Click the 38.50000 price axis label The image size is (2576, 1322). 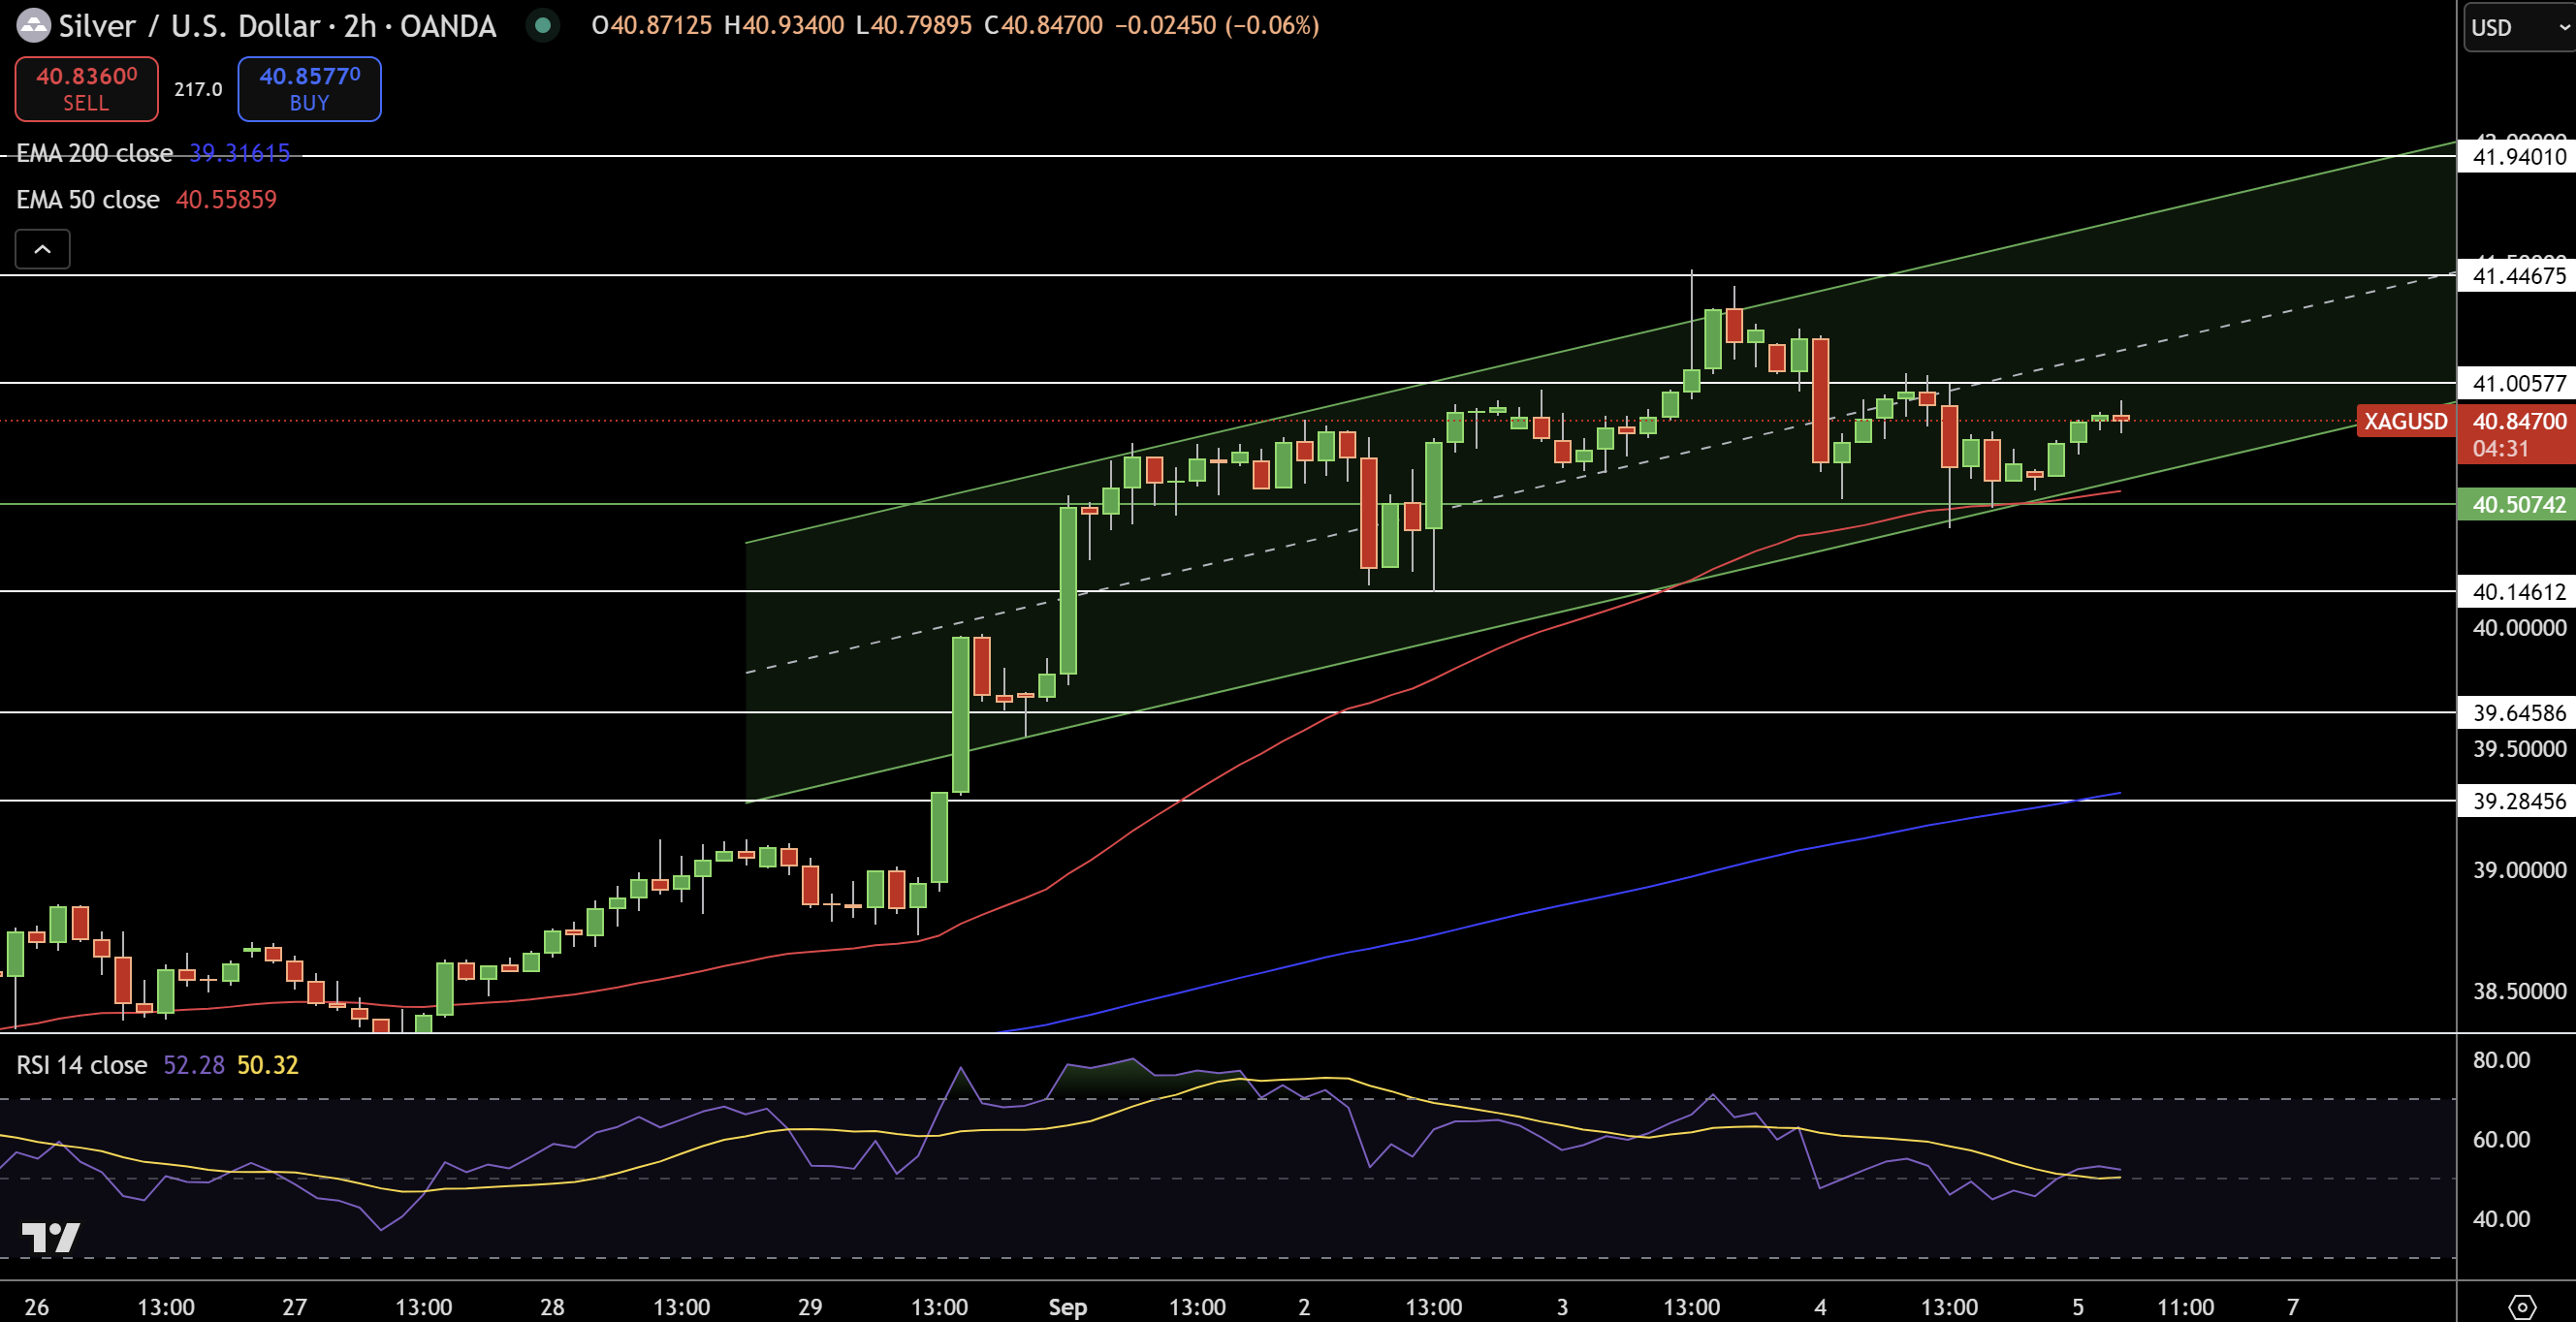coord(2519,991)
